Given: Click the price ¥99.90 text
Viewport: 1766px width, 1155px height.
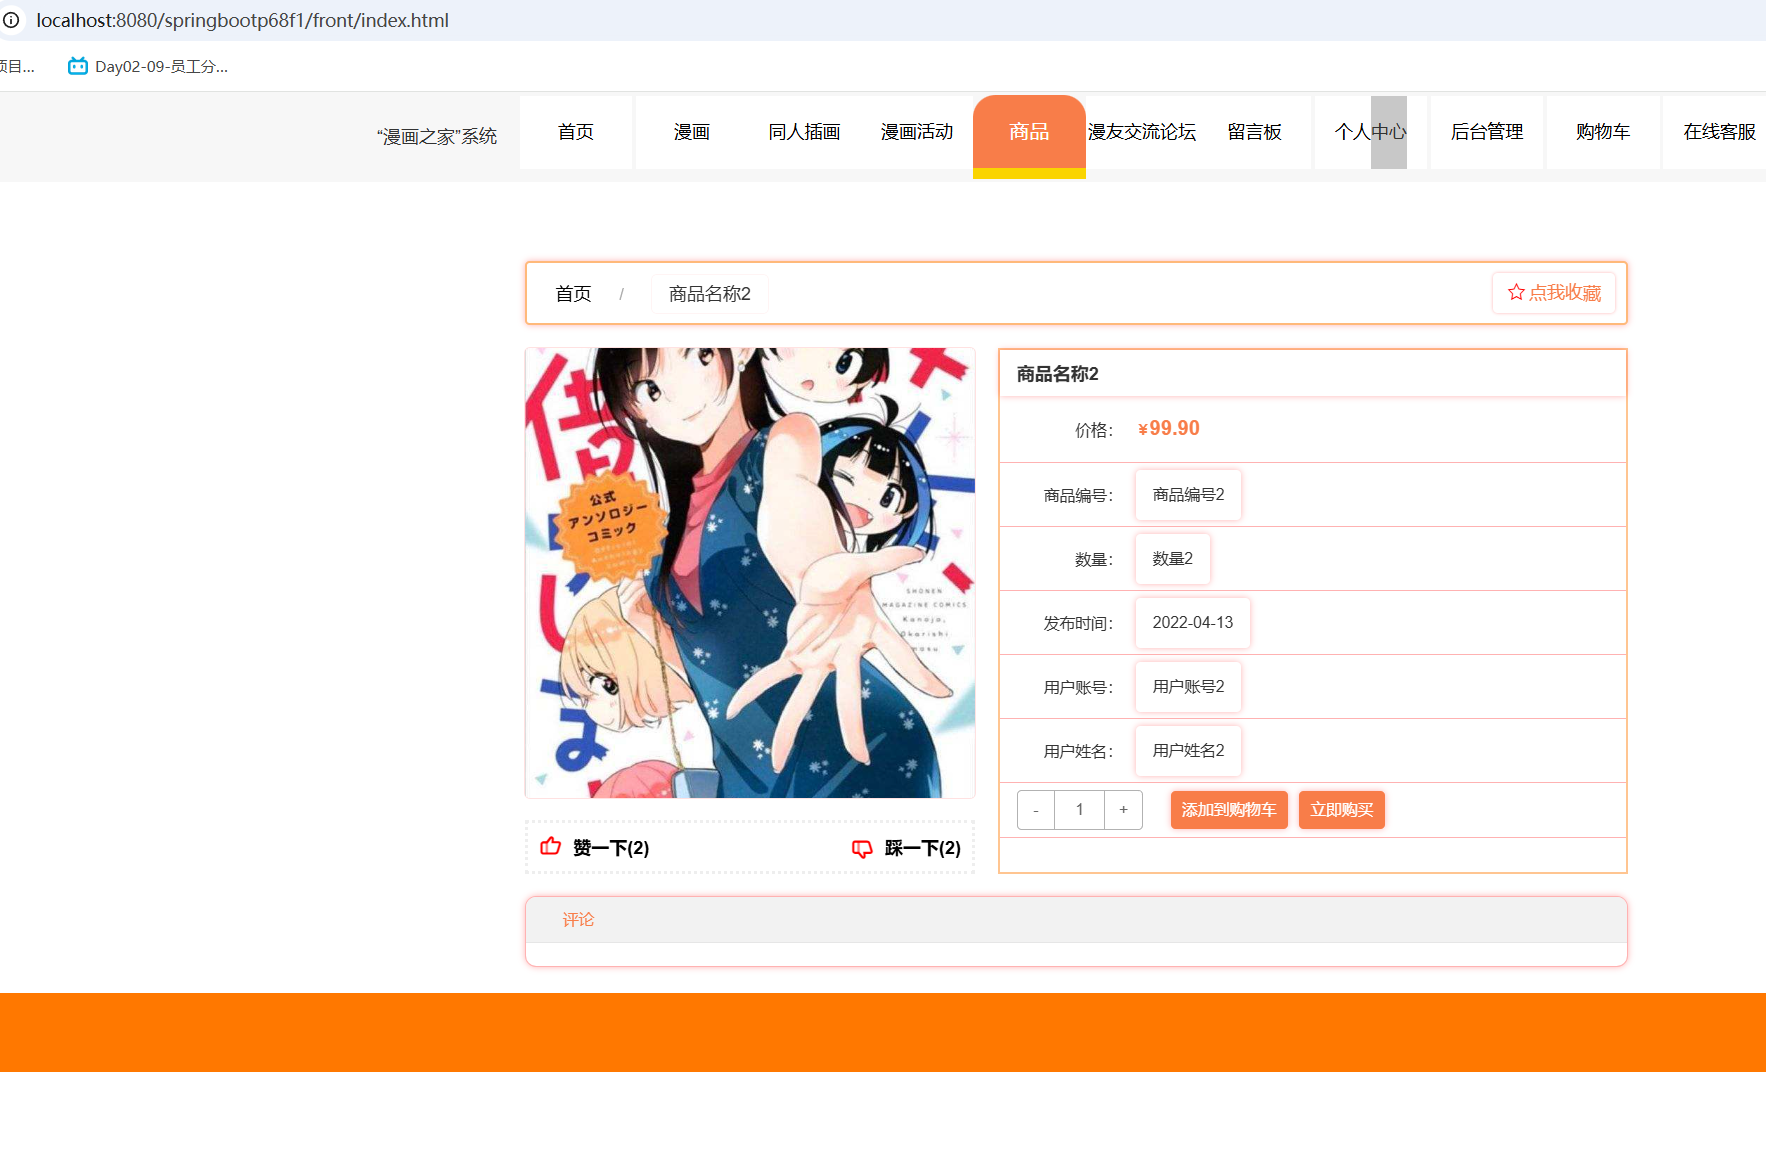Looking at the screenshot, I should pos(1168,429).
